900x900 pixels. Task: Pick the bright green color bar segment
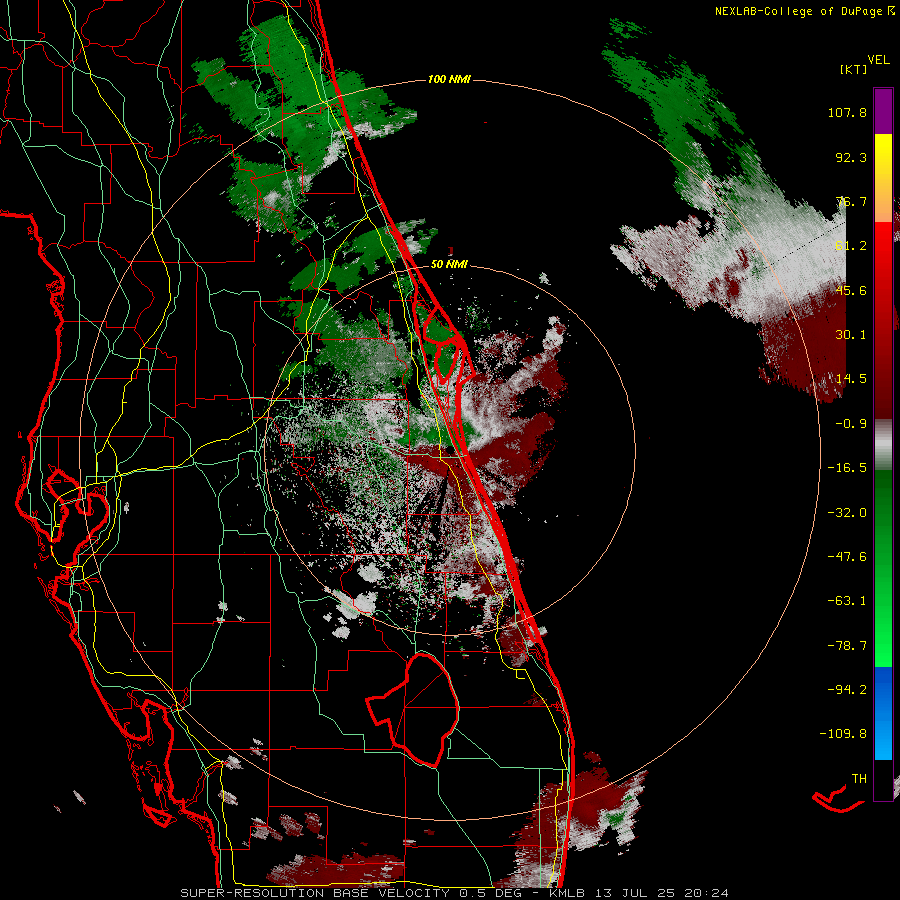(x=883, y=620)
